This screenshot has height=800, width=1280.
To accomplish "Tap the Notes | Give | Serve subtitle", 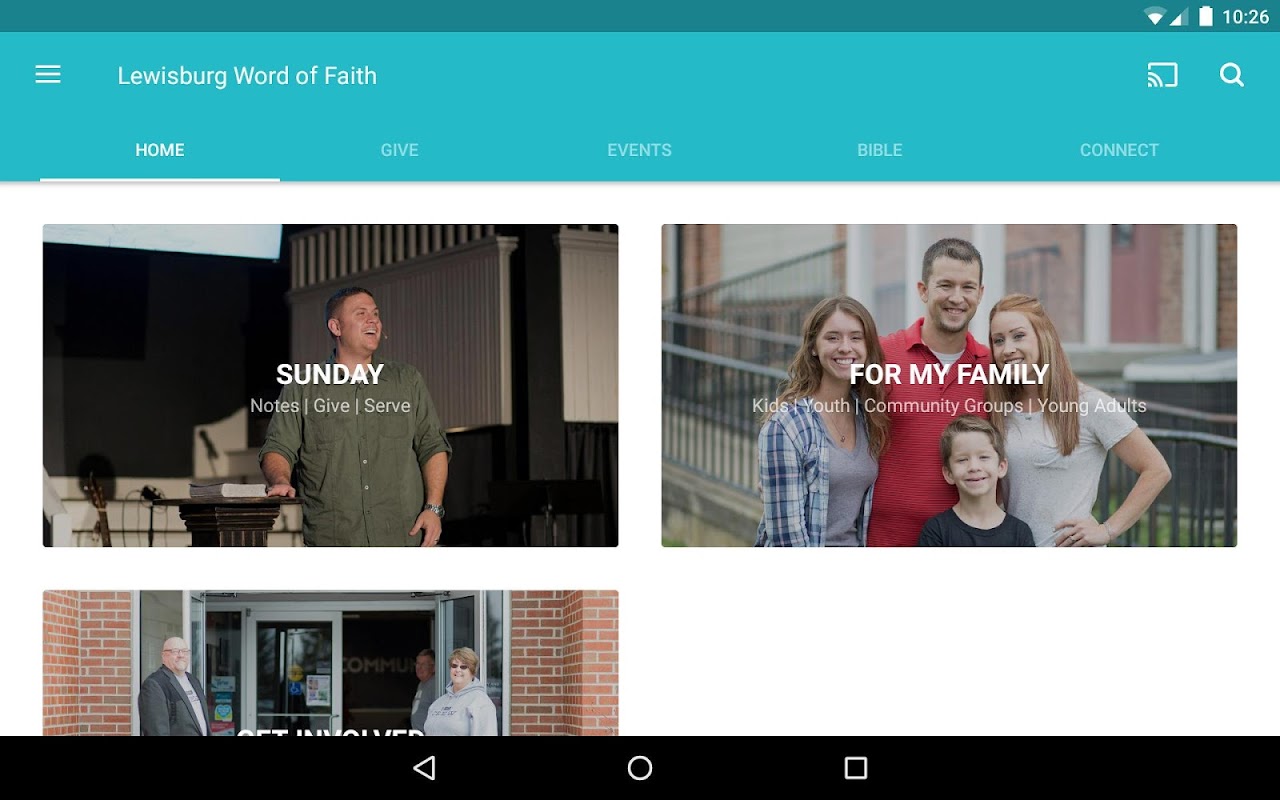I will point(330,406).
